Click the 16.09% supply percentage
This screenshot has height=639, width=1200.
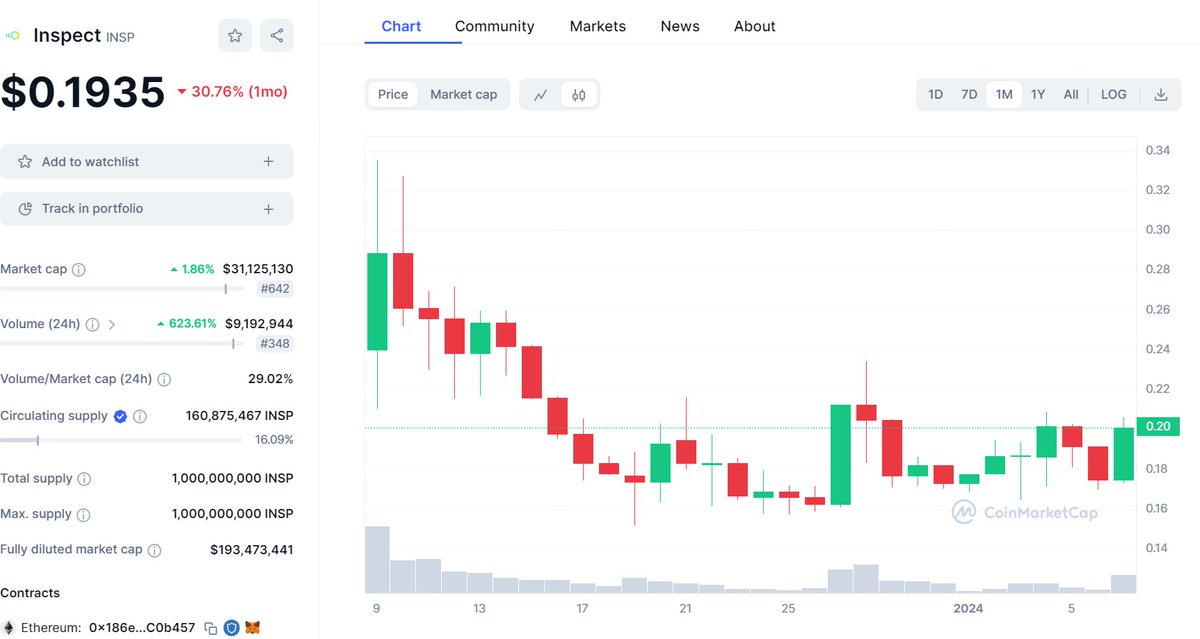coord(274,440)
